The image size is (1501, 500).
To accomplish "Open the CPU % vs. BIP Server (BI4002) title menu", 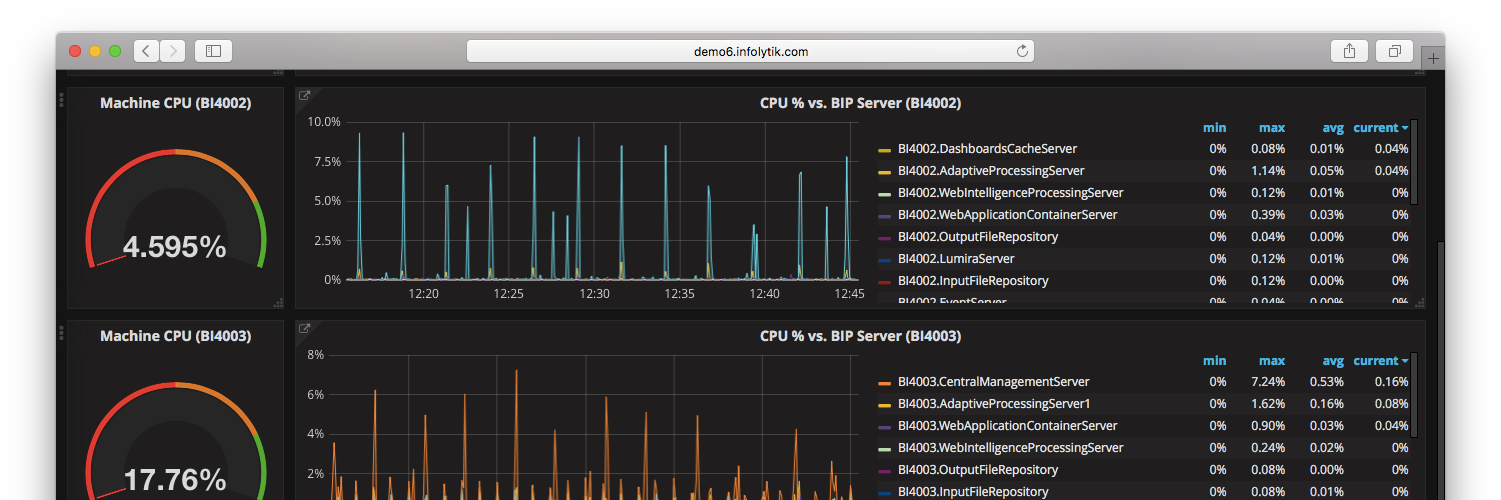I will coord(860,103).
